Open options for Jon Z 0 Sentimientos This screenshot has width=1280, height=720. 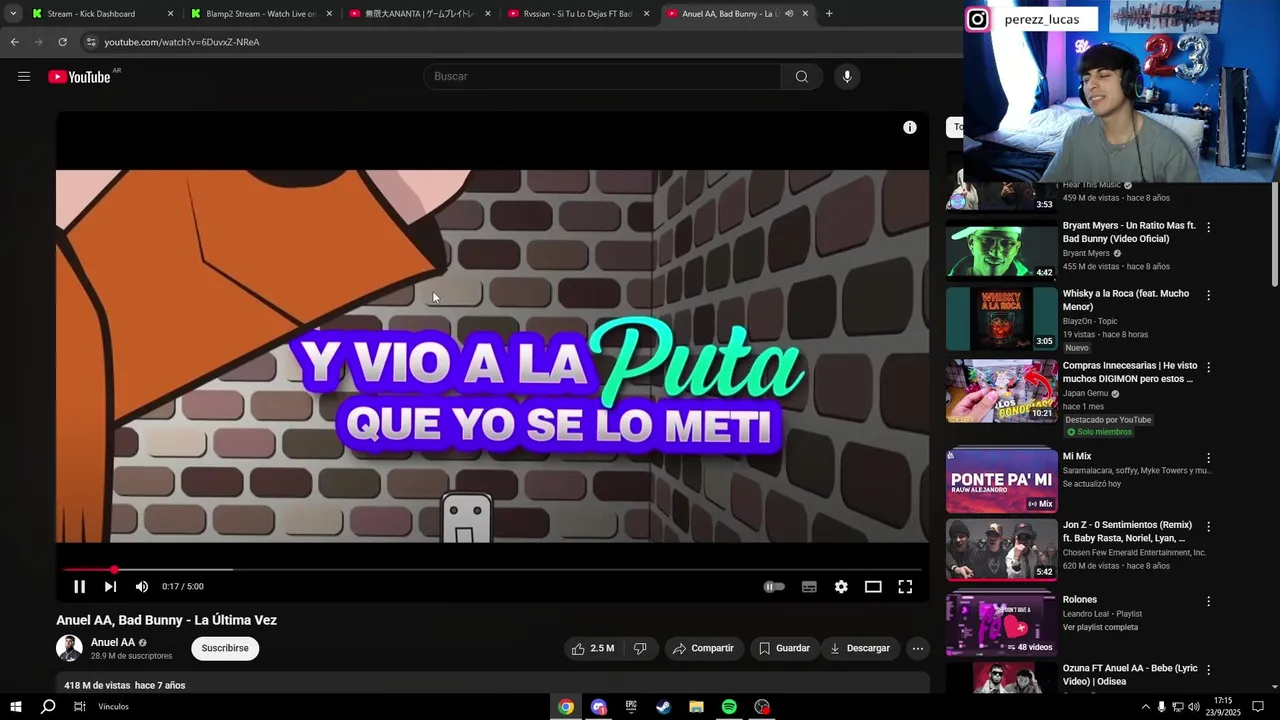coord(1208,526)
